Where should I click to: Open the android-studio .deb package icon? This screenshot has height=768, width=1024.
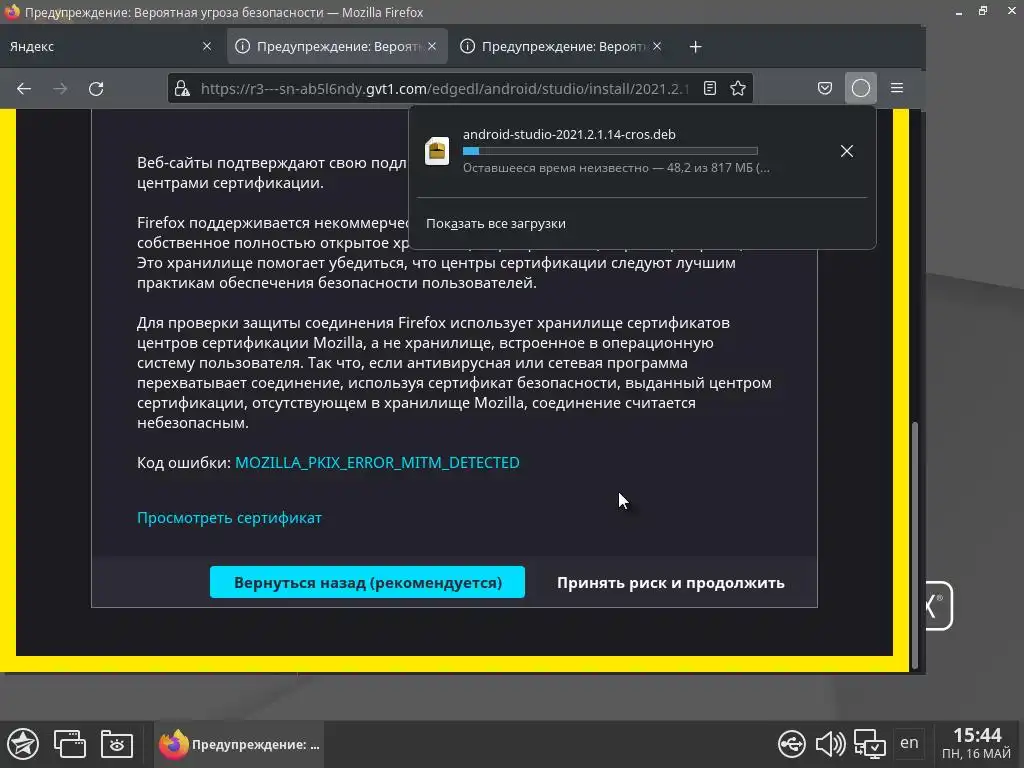tap(437, 151)
